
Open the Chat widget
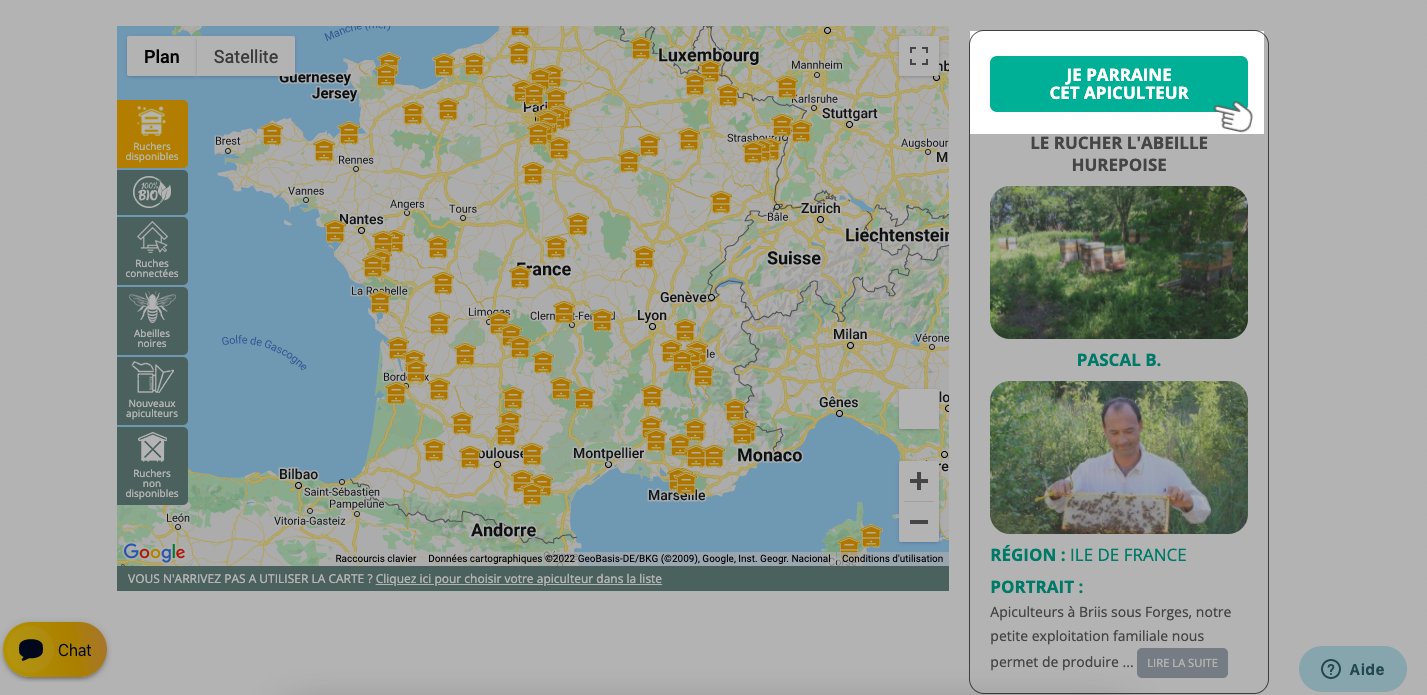tap(55, 650)
